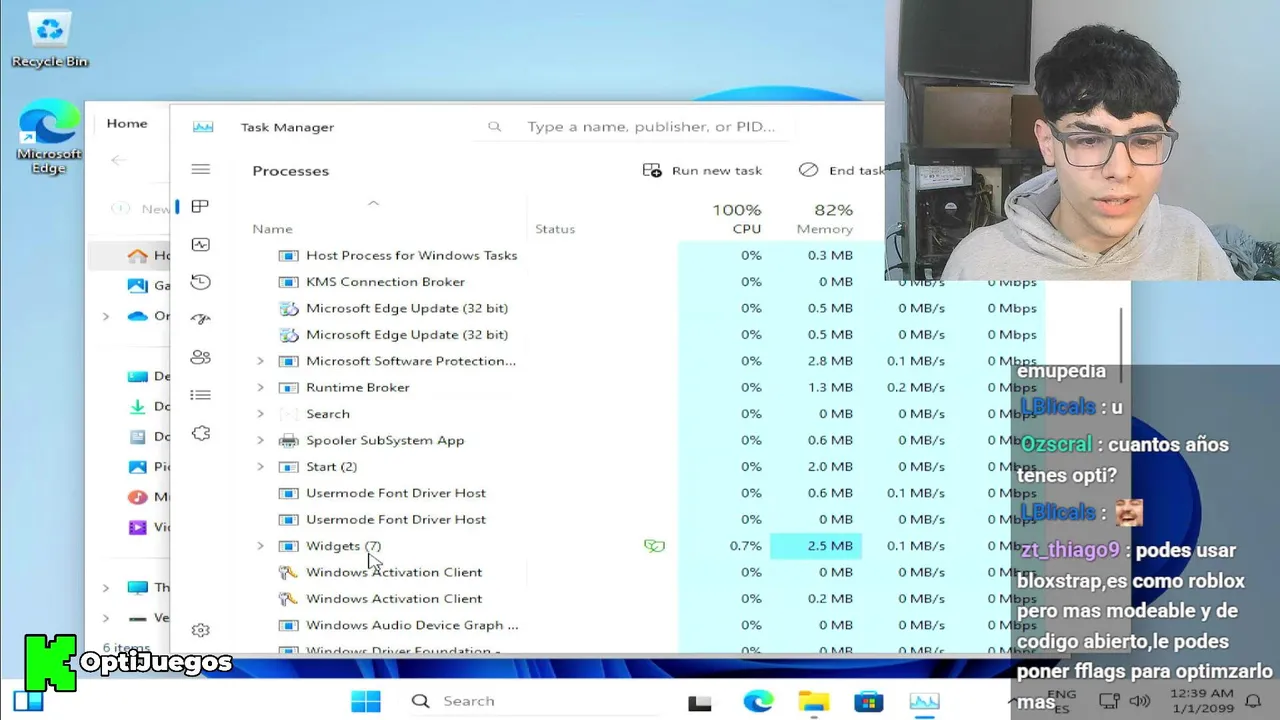The width and height of the screenshot is (1280, 720).
Task: Click the first Windows Activation Client keys icon
Action: coord(288,572)
